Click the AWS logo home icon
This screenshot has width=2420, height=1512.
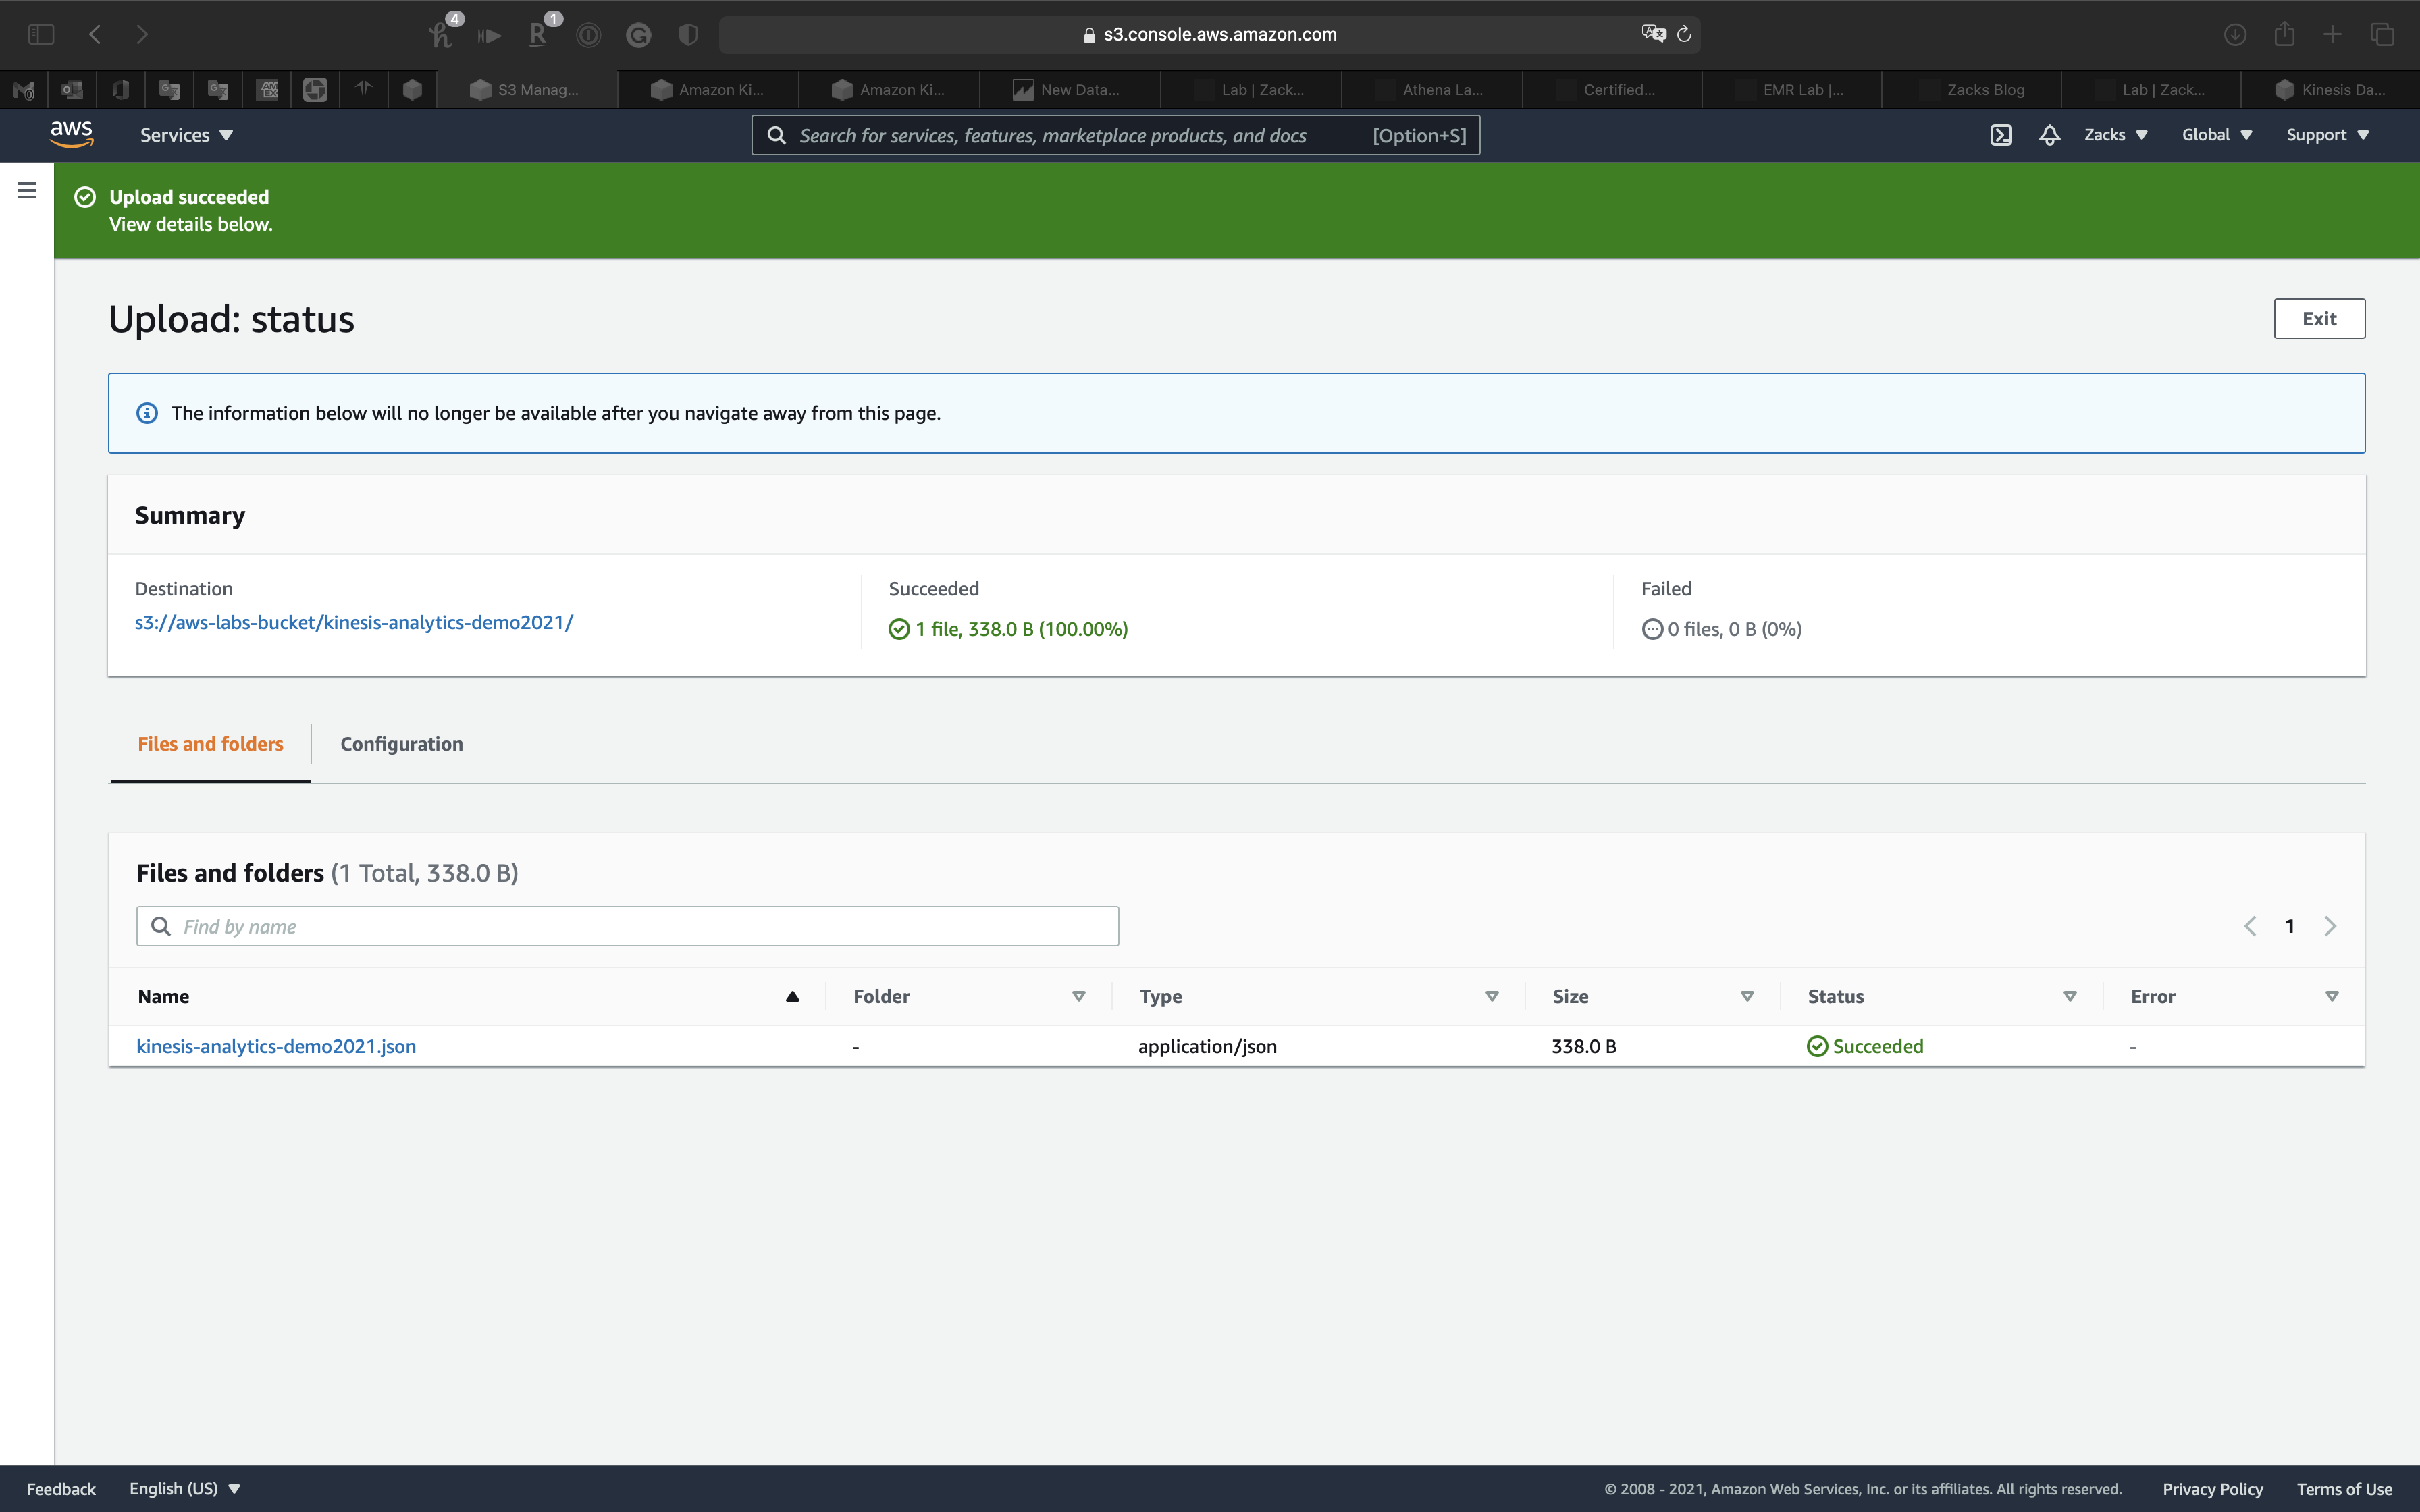tap(72, 134)
